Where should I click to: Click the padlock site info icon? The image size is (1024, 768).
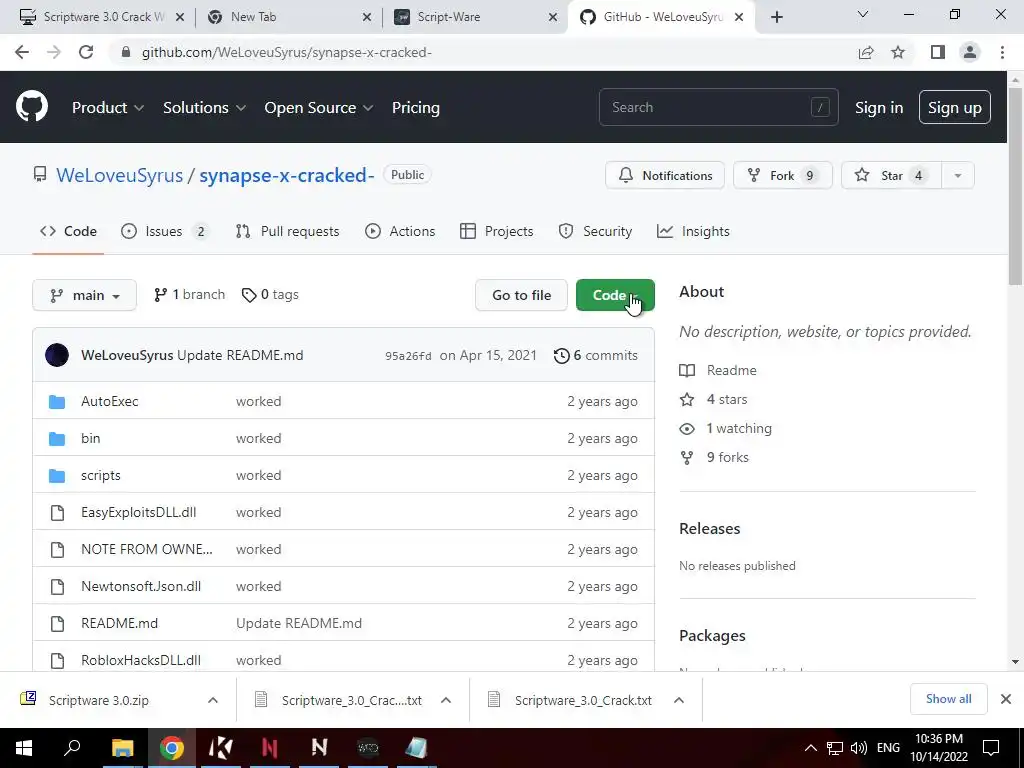(x=126, y=52)
